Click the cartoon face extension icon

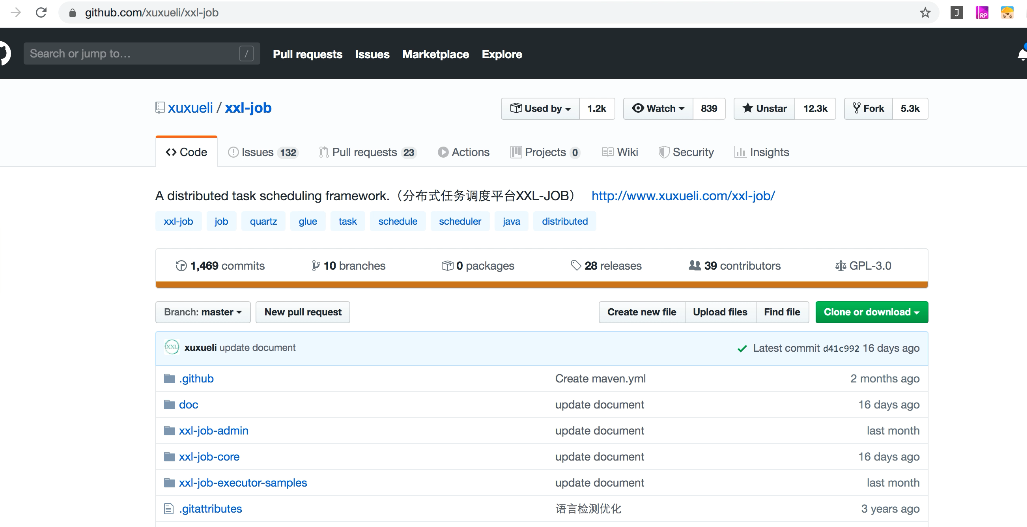tap(1007, 12)
